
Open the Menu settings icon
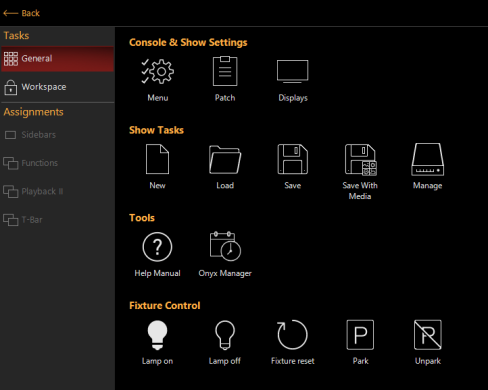(x=157, y=71)
